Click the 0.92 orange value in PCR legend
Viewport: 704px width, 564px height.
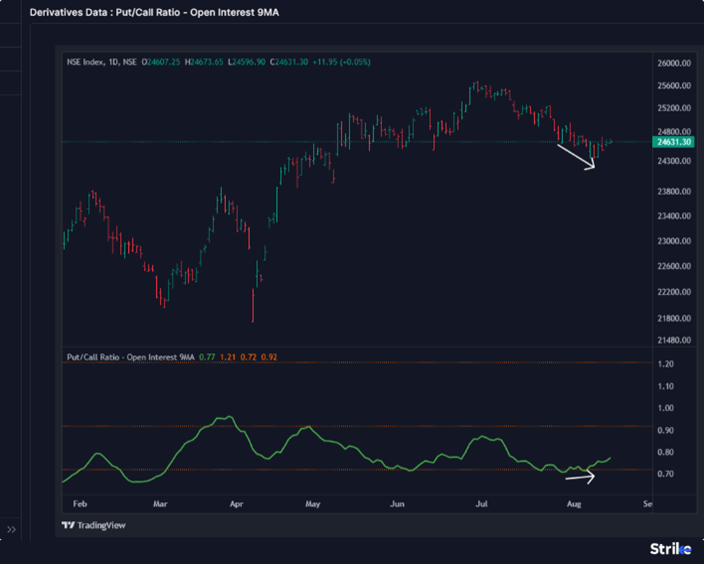[x=268, y=356]
